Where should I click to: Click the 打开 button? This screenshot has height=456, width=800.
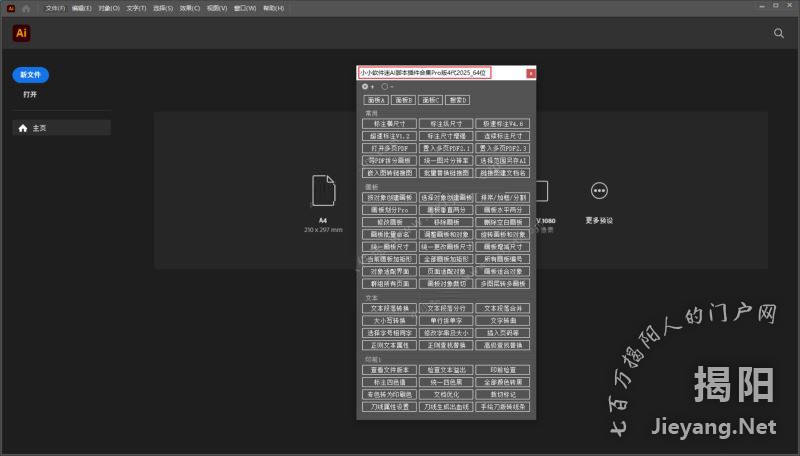tap(30, 94)
